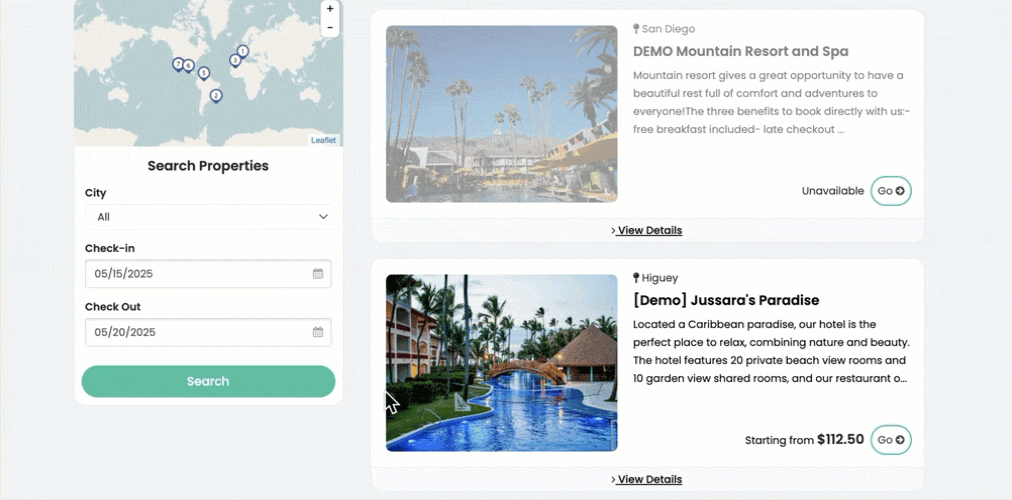Screen dimensions: 1012x500
Task: Select map marker number 7
Action: pyautogui.click(x=178, y=64)
